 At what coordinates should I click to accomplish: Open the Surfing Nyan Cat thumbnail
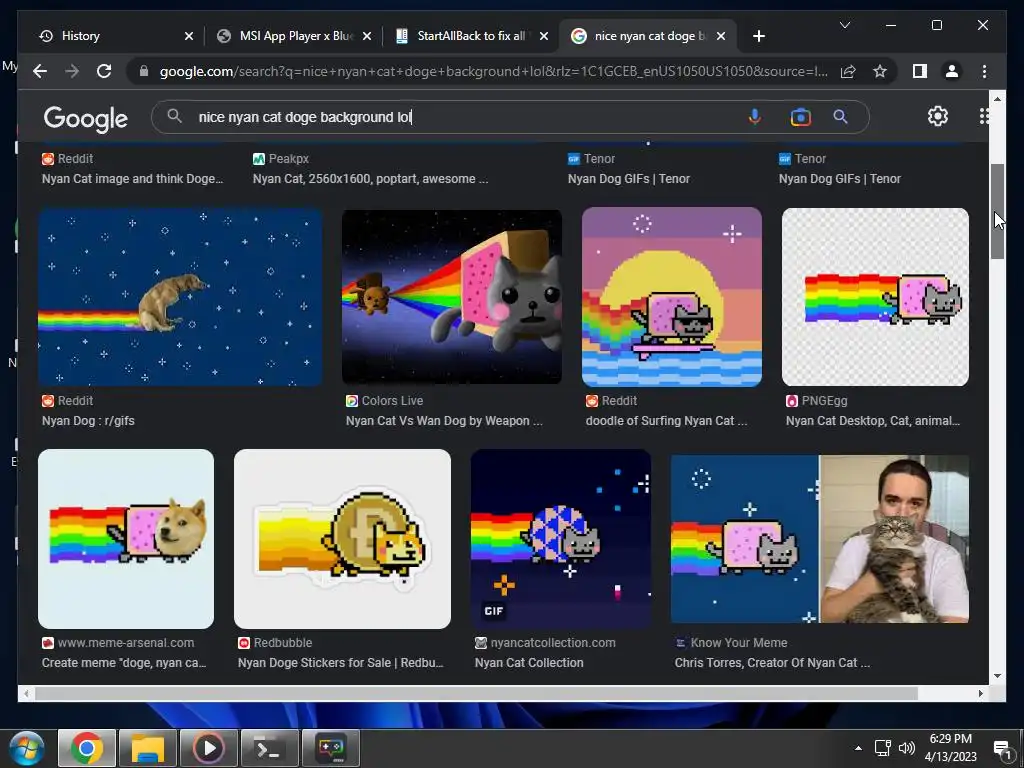click(672, 297)
